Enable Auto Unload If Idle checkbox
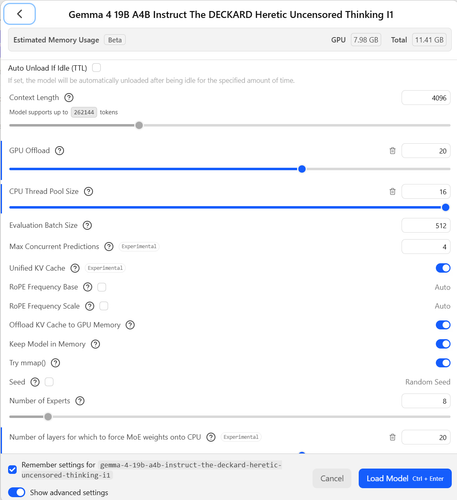 point(96,68)
